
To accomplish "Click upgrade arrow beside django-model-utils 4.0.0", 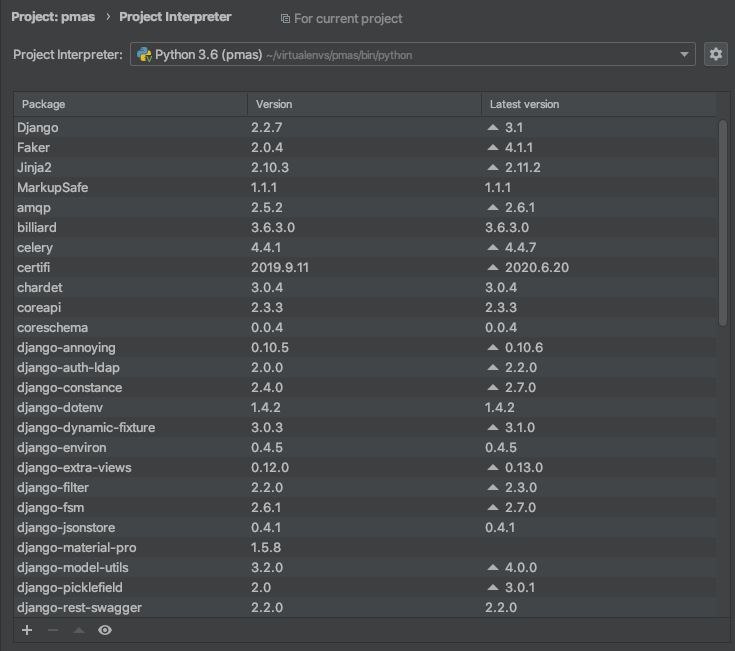I will click(493, 567).
